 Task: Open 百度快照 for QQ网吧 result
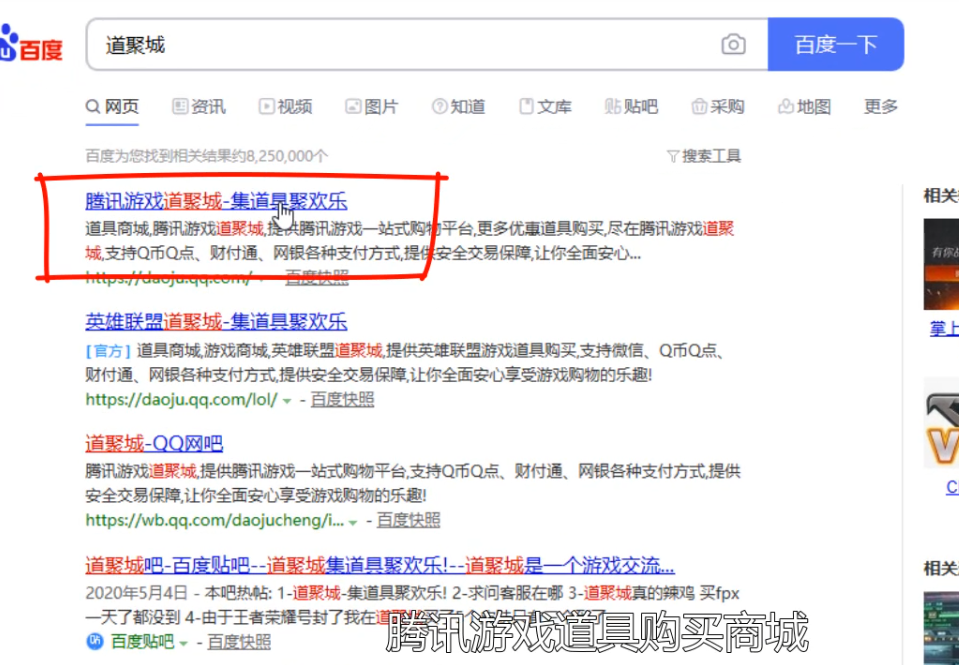[x=409, y=521]
